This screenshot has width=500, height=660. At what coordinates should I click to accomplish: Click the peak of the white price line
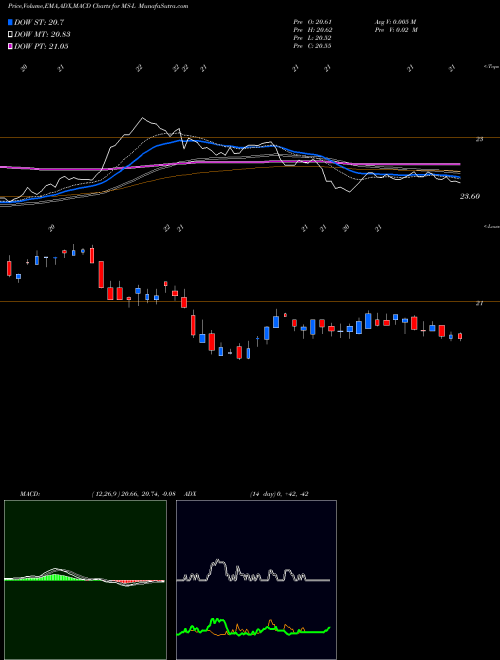tap(142, 118)
